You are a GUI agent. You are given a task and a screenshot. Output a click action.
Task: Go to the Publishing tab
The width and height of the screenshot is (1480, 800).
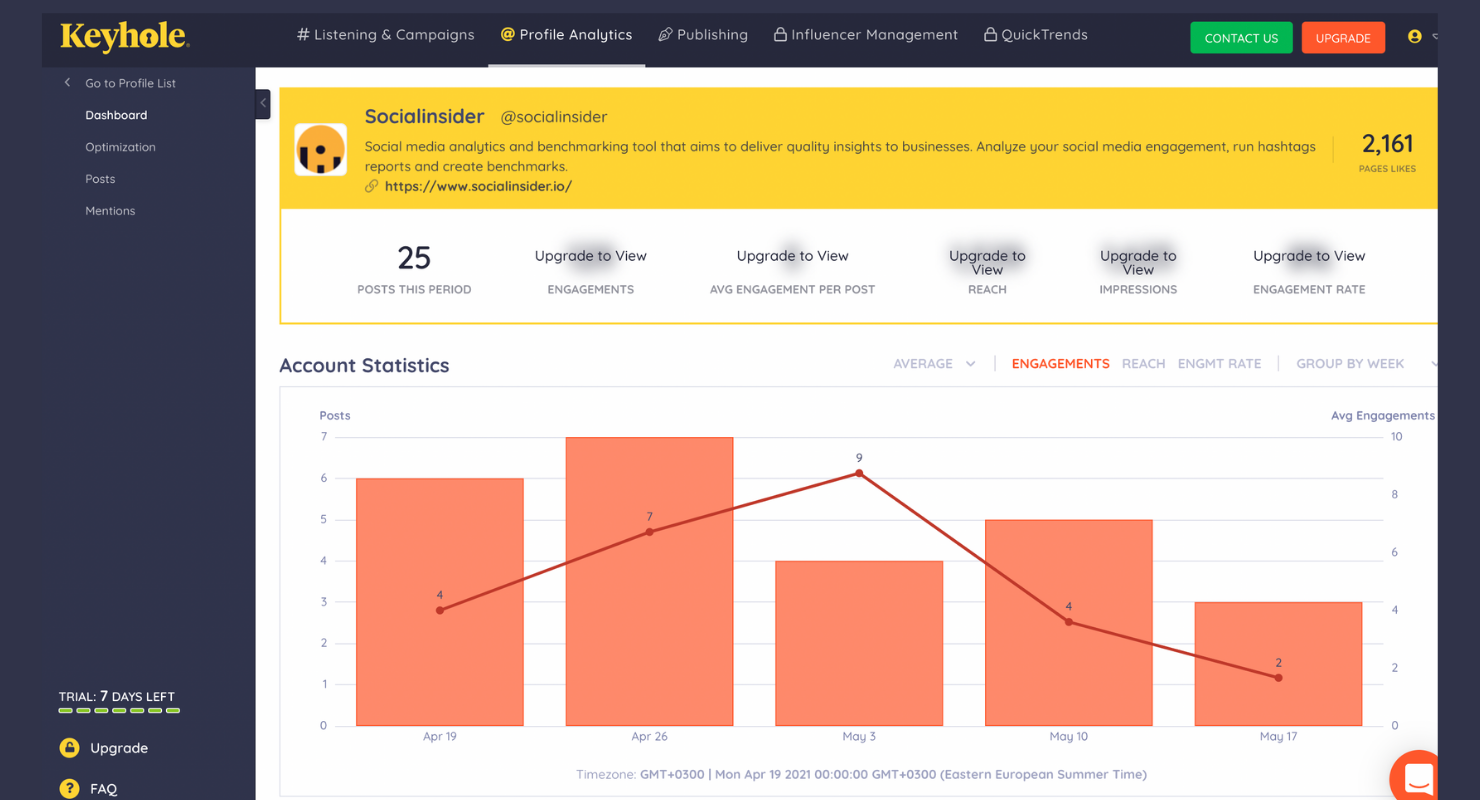703,35
